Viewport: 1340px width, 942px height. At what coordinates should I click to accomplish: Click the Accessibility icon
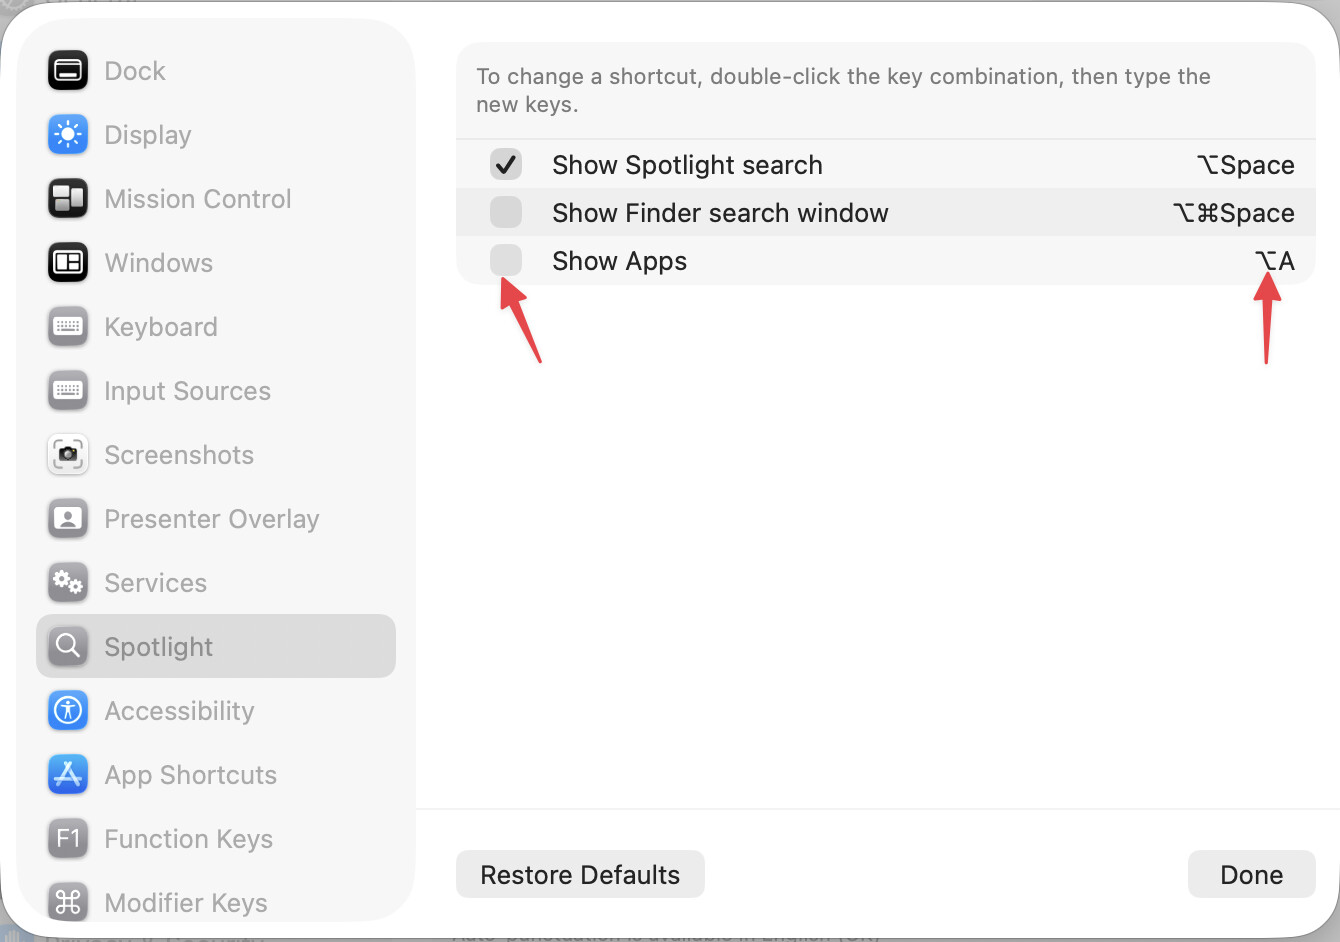click(x=68, y=711)
